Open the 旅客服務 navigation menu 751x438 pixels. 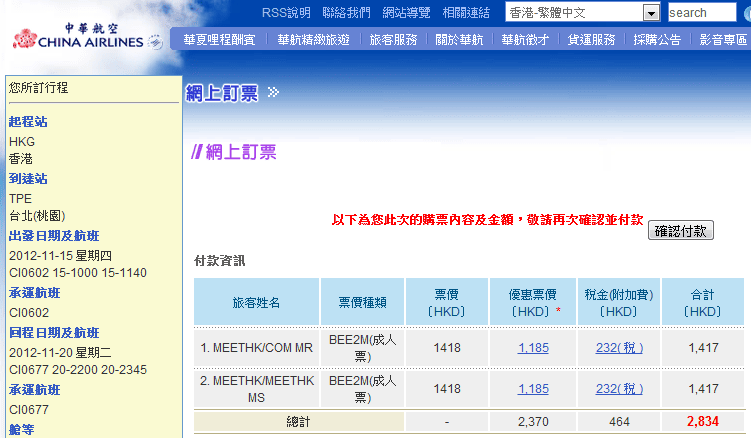[x=393, y=40]
